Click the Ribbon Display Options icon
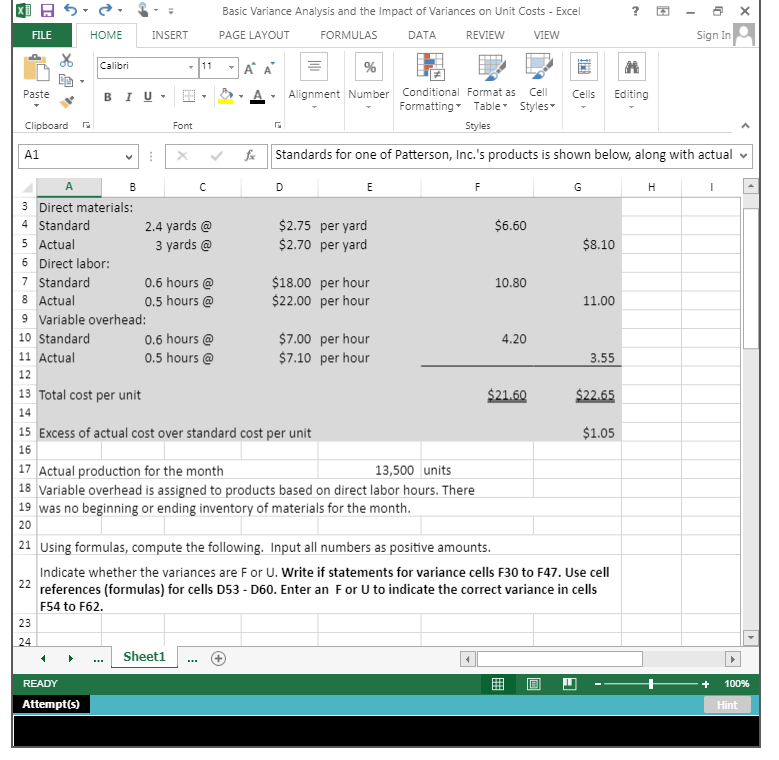Screen dimensions: 779x760 point(663,11)
